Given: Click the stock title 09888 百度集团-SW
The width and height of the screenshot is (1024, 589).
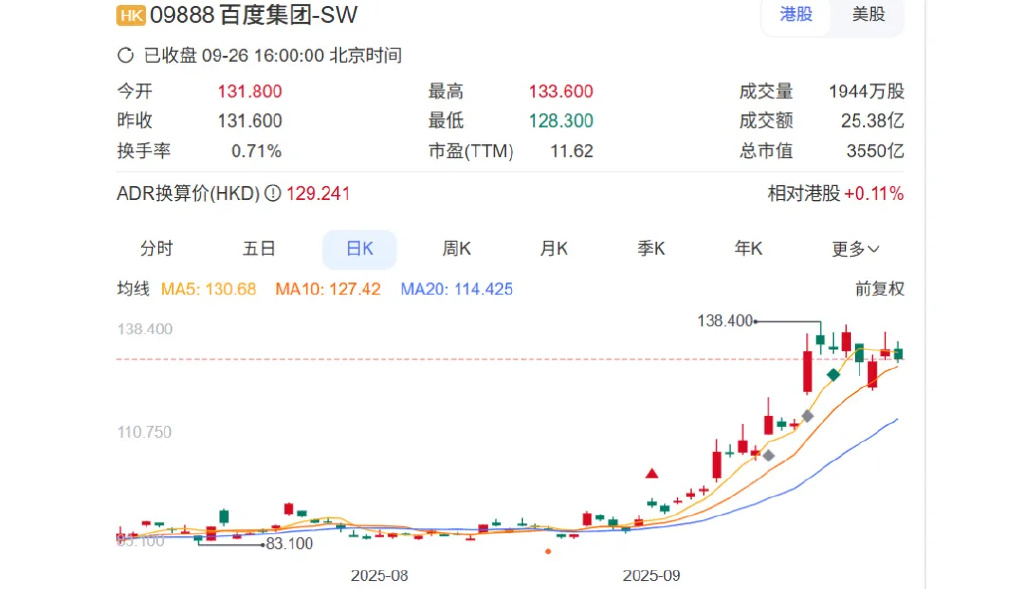Looking at the screenshot, I should coord(254,15).
